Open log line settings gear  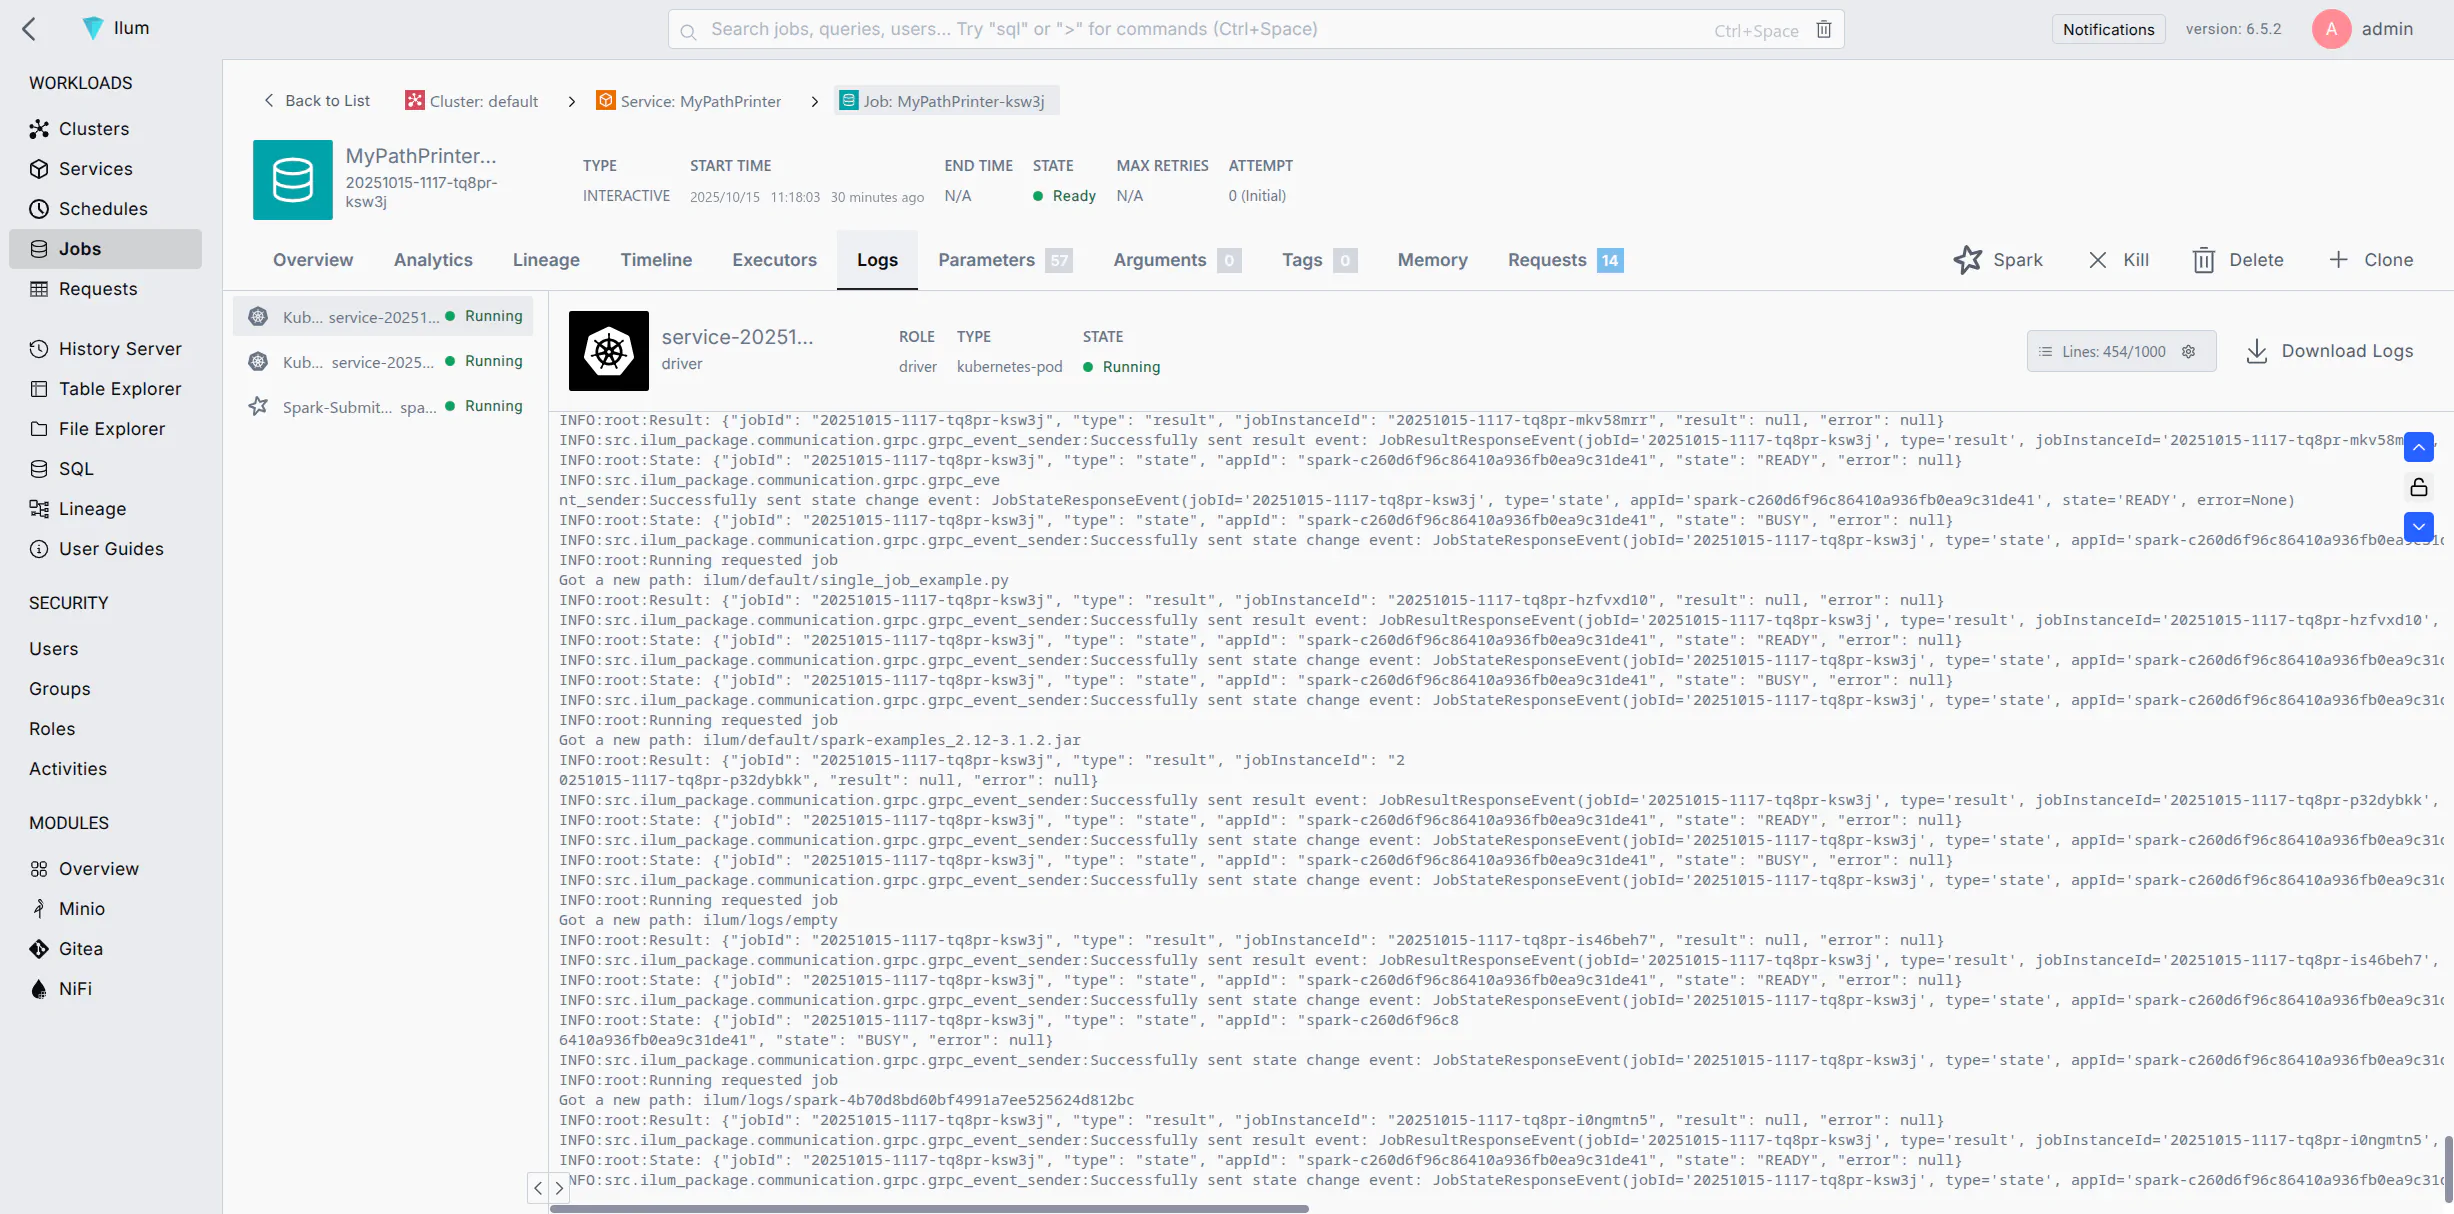pos(2188,352)
